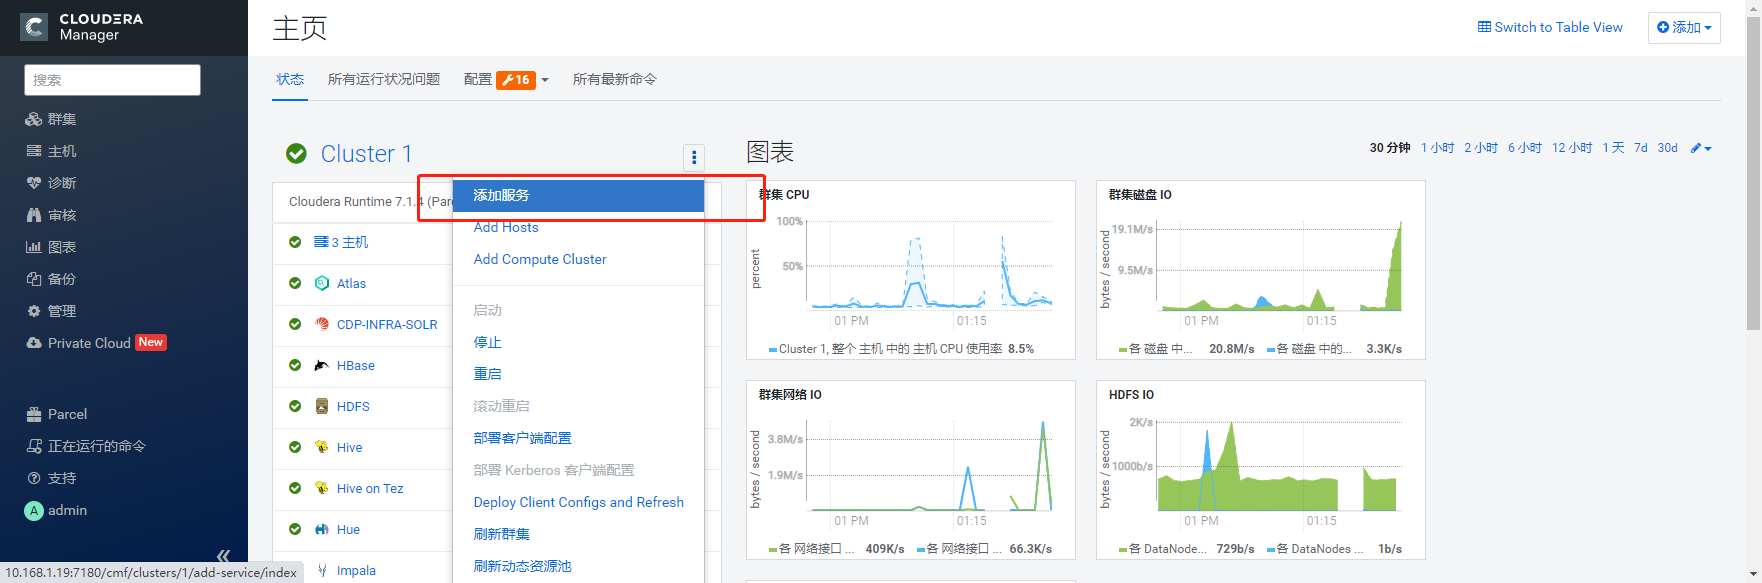Open the 添加 dropdown button
This screenshot has width=1762, height=583.
(1684, 27)
